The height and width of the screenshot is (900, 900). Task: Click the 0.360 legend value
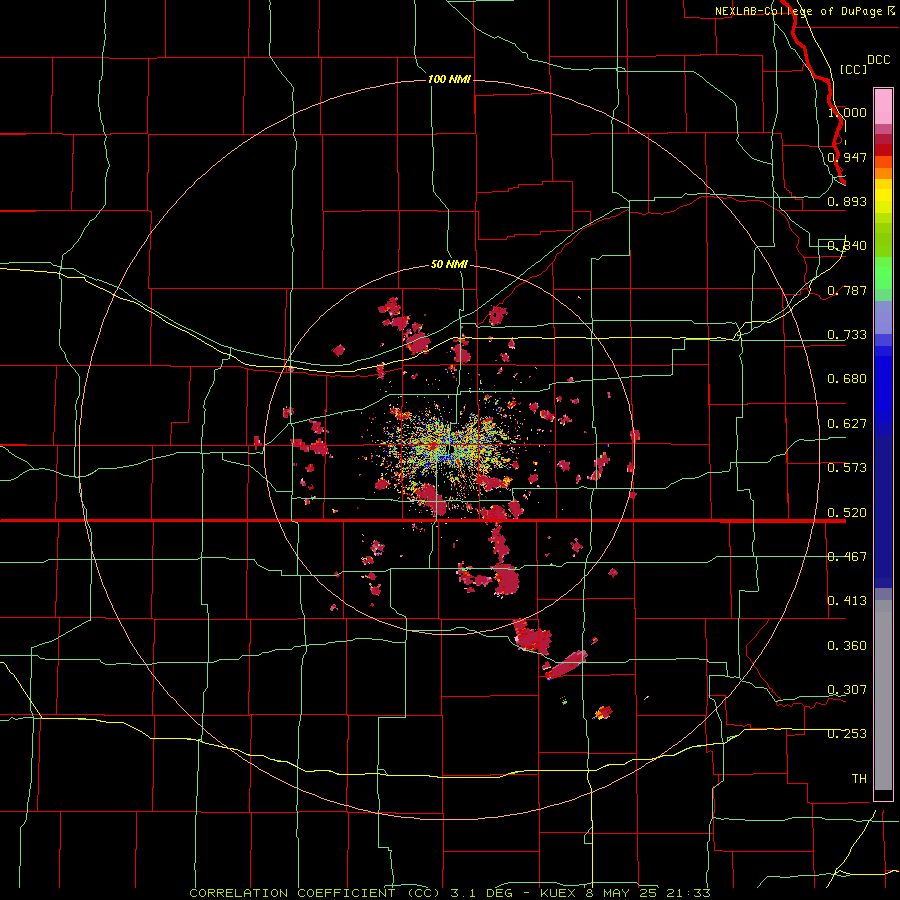847,646
